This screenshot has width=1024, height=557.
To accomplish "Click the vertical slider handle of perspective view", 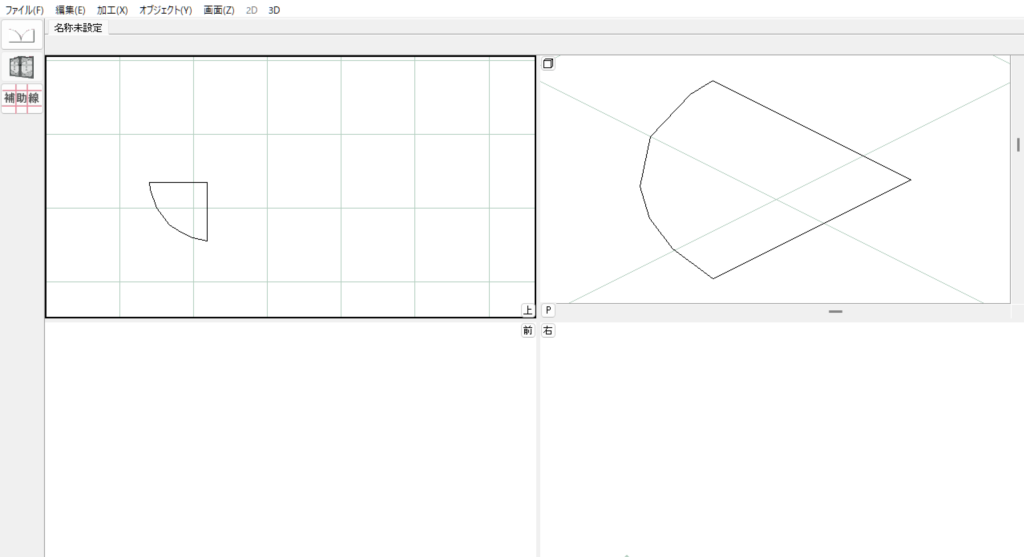I will click(1018, 144).
